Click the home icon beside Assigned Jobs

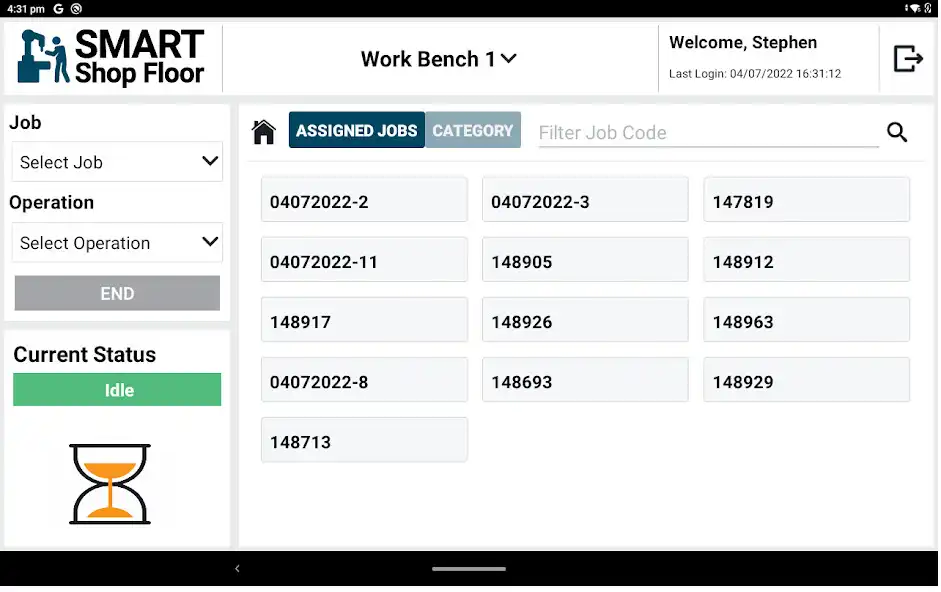click(x=264, y=130)
